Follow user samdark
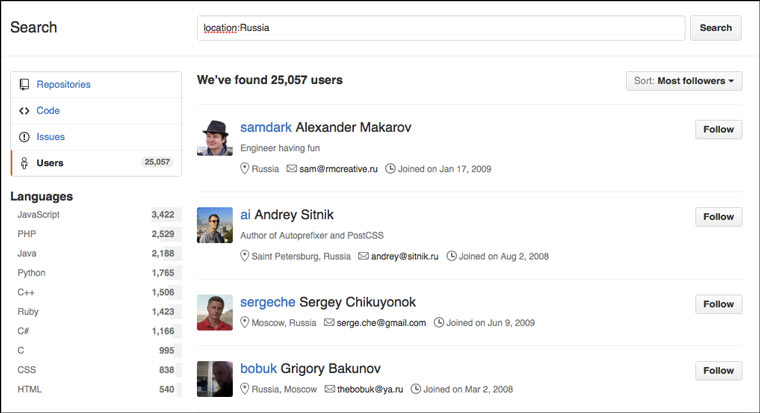Image resolution: width=760 pixels, height=413 pixels. [x=718, y=129]
